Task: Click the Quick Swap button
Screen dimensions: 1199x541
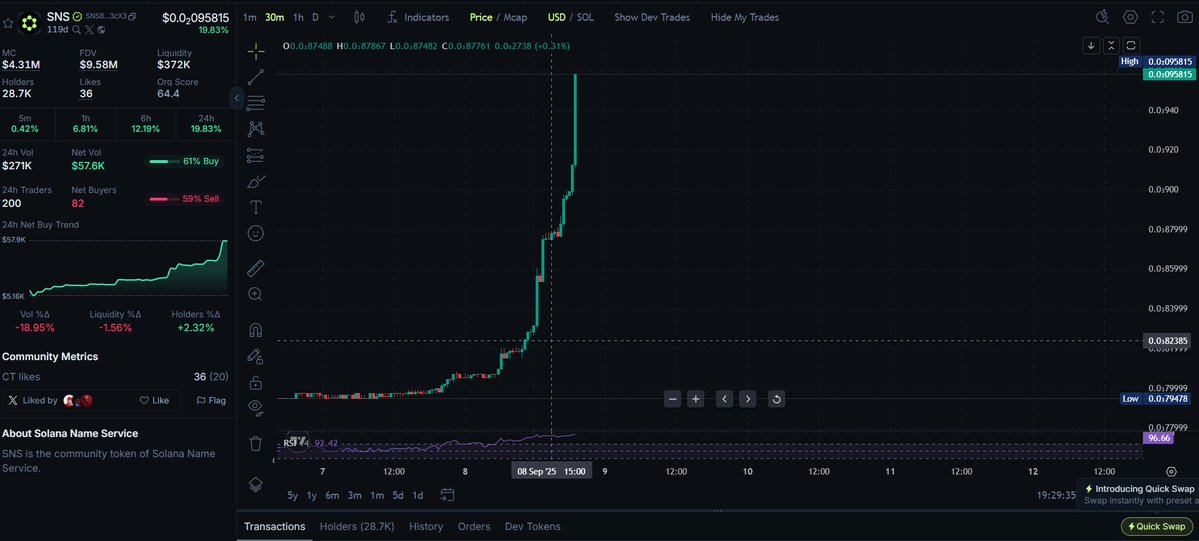Action: [1156, 526]
